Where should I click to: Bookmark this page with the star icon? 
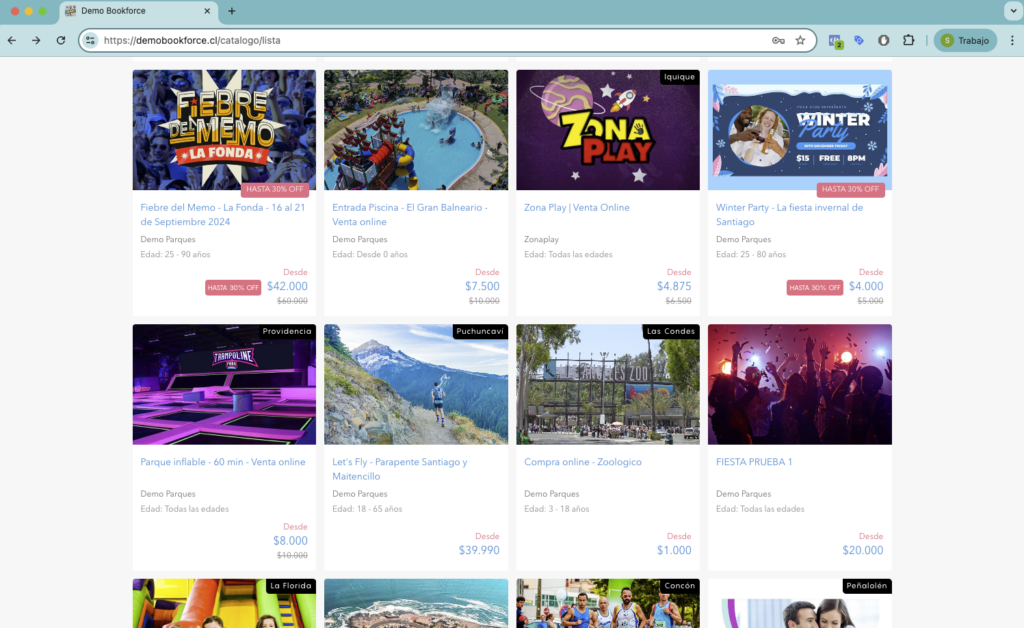coord(800,40)
